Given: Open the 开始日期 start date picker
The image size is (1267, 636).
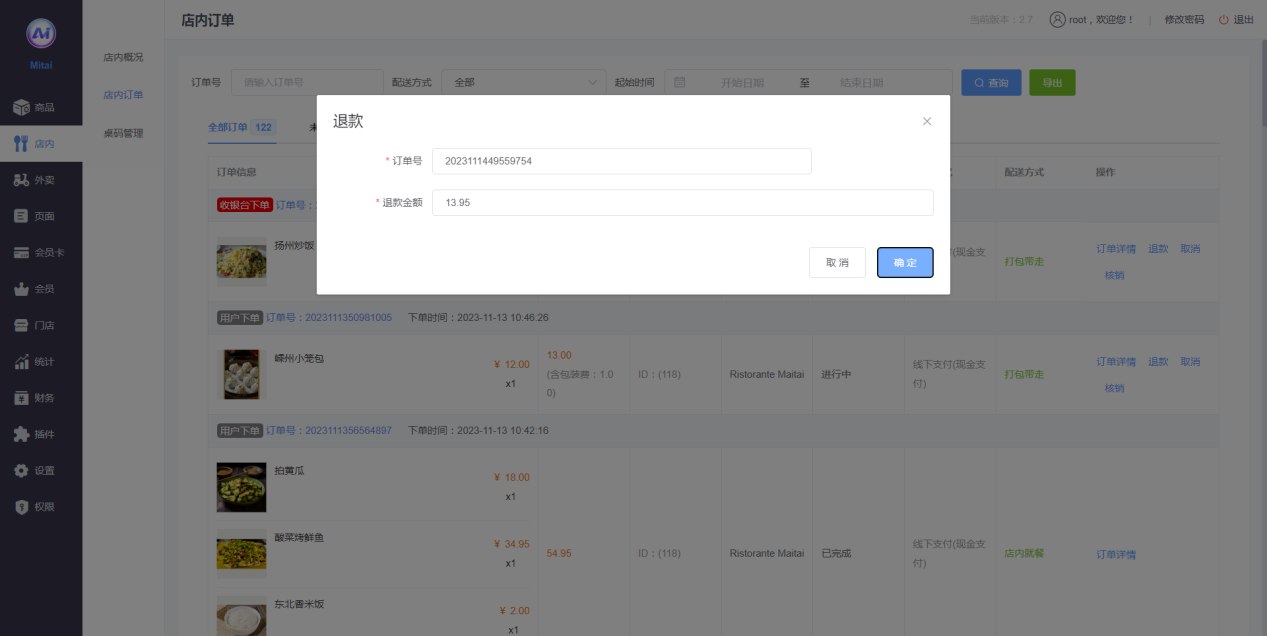Looking at the screenshot, I should pos(741,83).
